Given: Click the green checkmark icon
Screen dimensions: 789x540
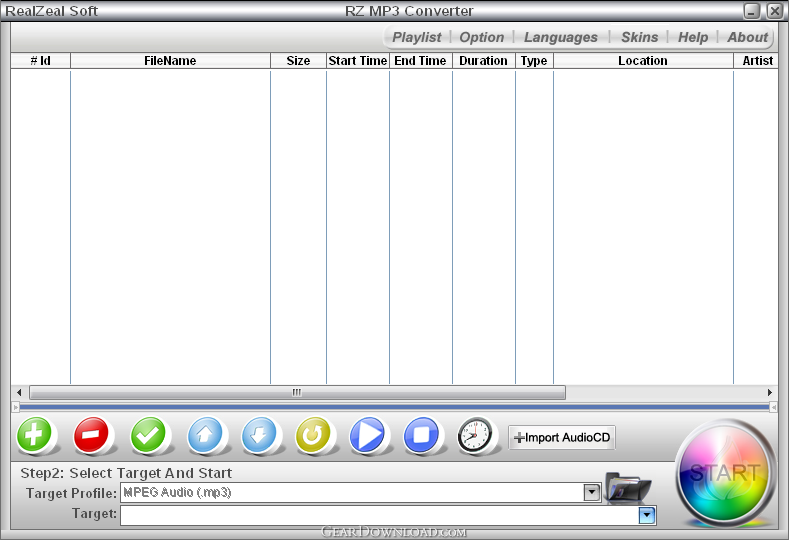Looking at the screenshot, I should [x=150, y=436].
